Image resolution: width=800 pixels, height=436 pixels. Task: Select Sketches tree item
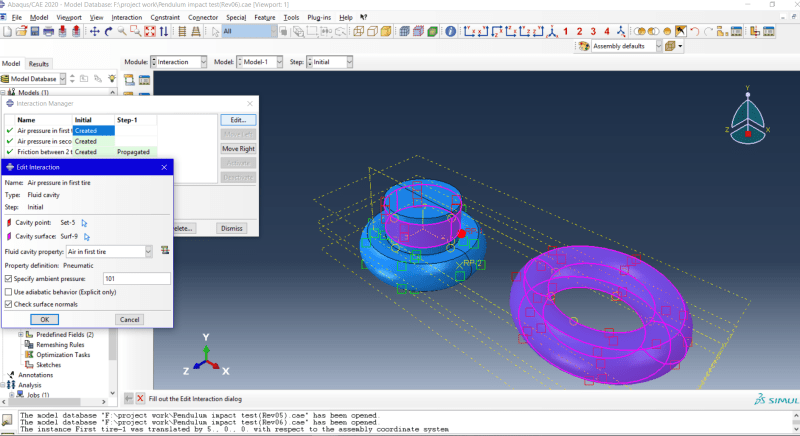click(48, 365)
